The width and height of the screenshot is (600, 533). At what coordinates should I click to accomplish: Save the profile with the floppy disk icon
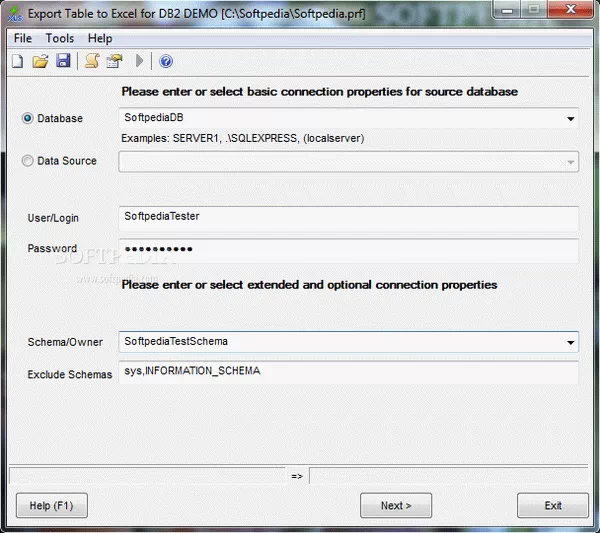tap(63, 61)
